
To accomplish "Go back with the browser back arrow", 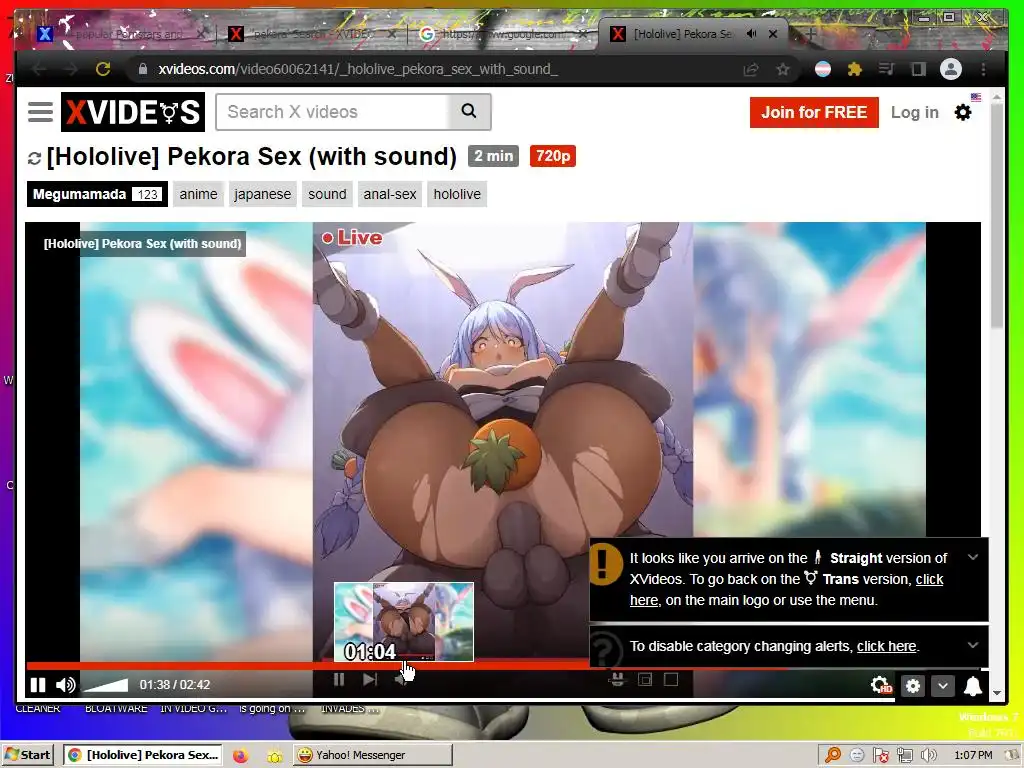I will (x=39, y=69).
